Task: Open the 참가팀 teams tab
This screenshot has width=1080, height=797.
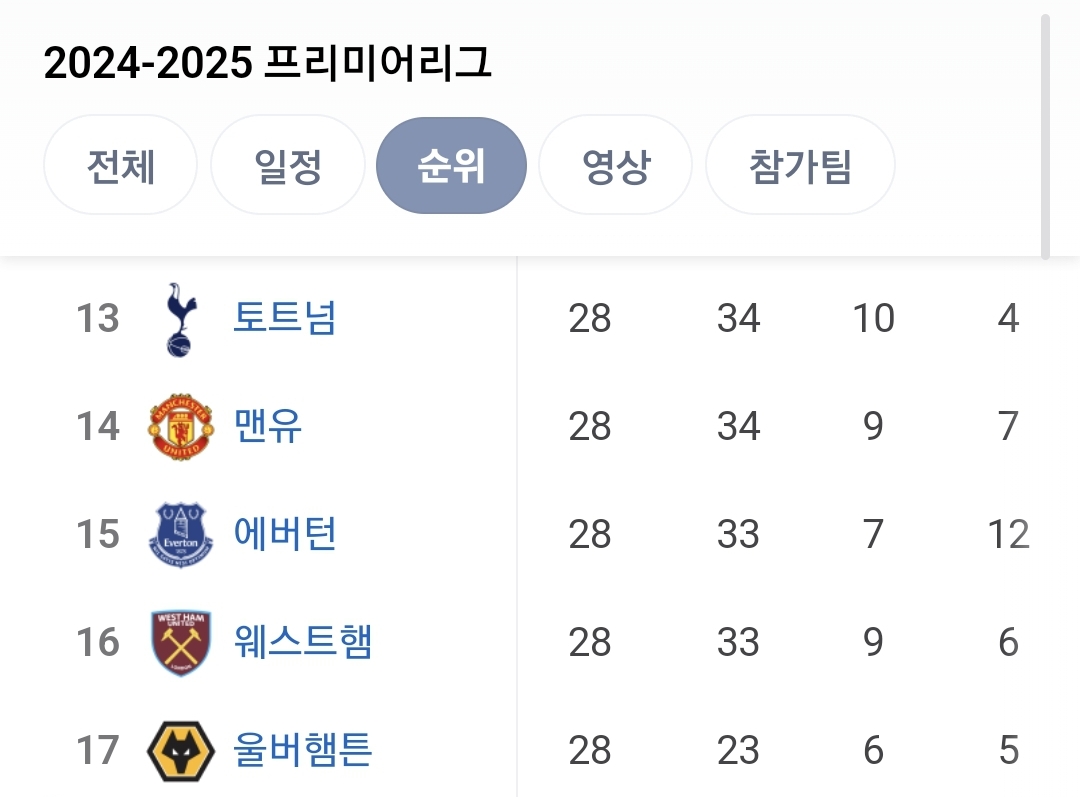Action: tap(800, 165)
